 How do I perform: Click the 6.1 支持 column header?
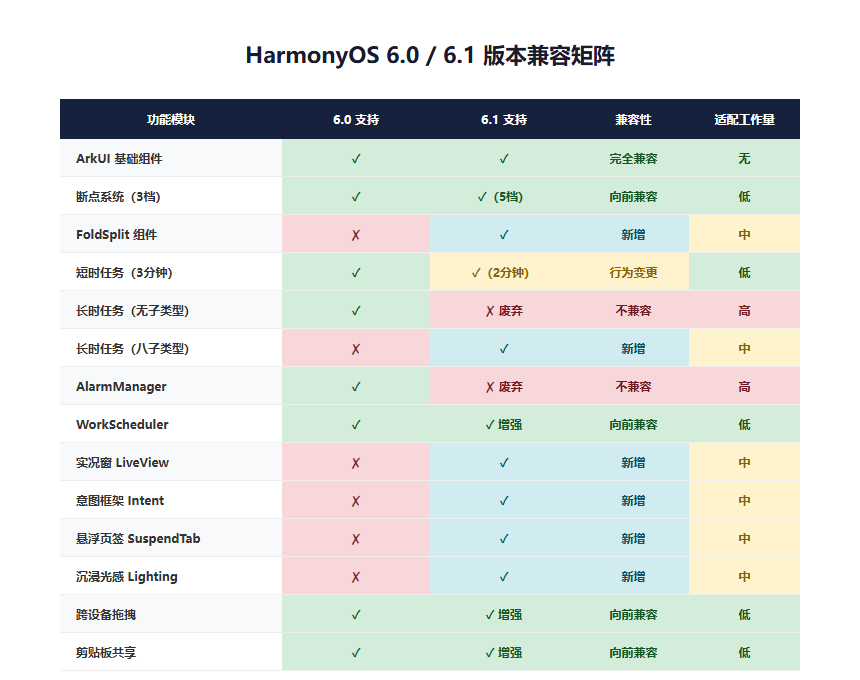coord(504,120)
